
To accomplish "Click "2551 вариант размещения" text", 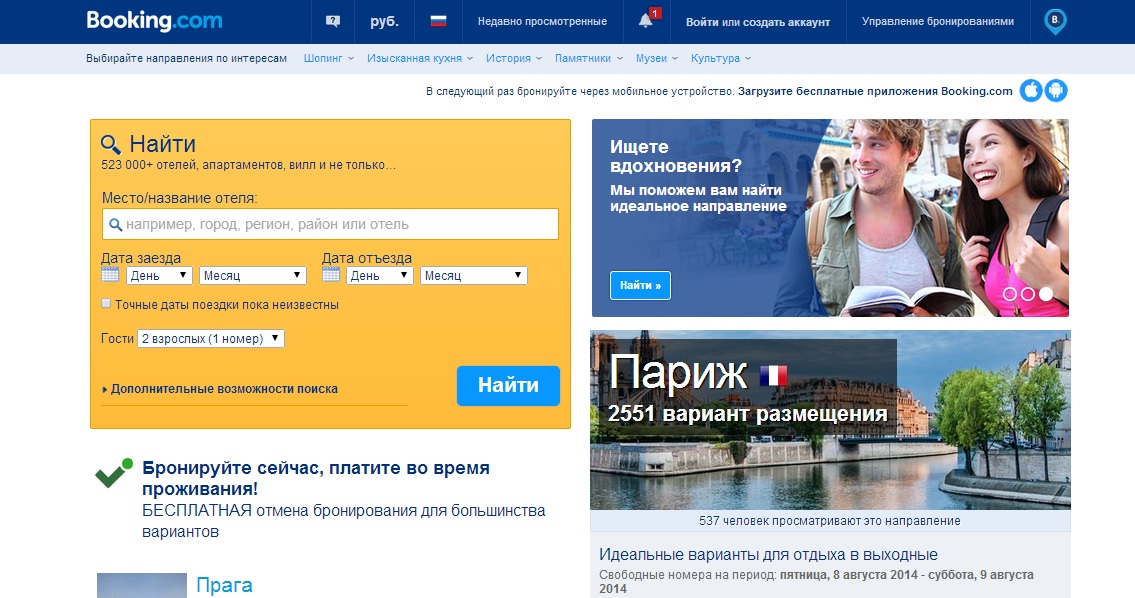I will 748,413.
